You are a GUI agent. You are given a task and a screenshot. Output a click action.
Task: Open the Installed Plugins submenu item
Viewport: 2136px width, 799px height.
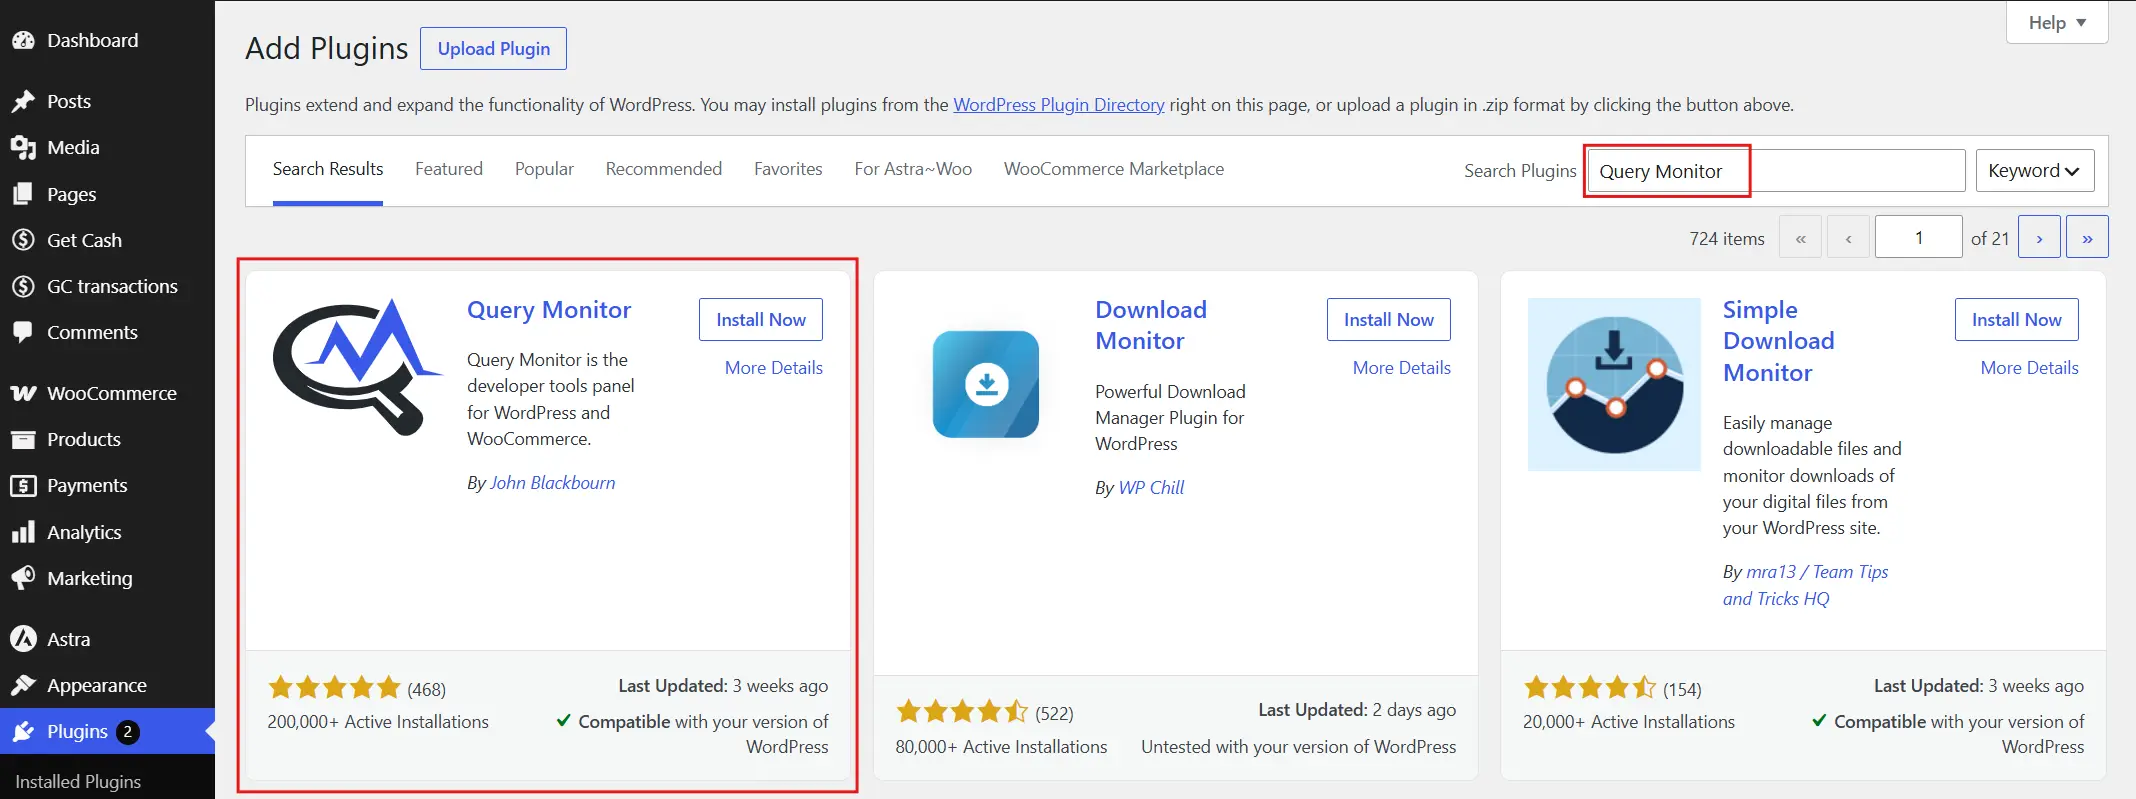pos(78,782)
